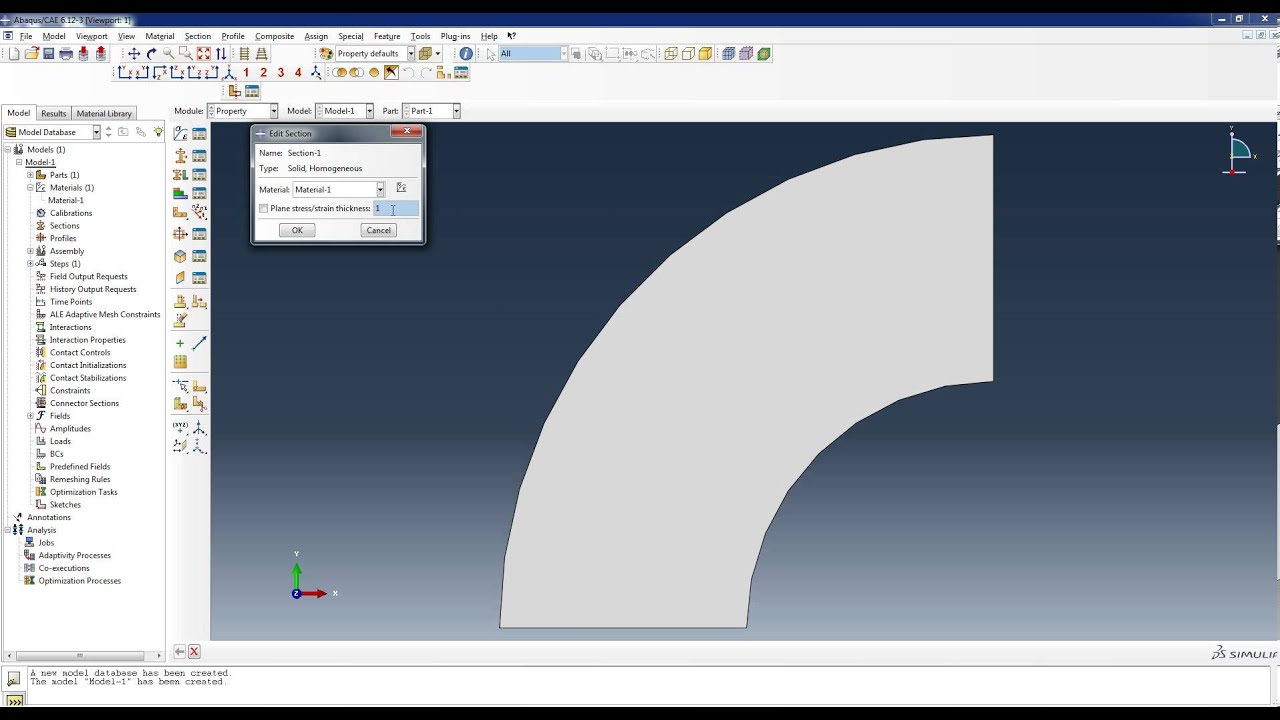Select the Rotate View tool
This screenshot has height=720, width=1280.
pos(151,54)
